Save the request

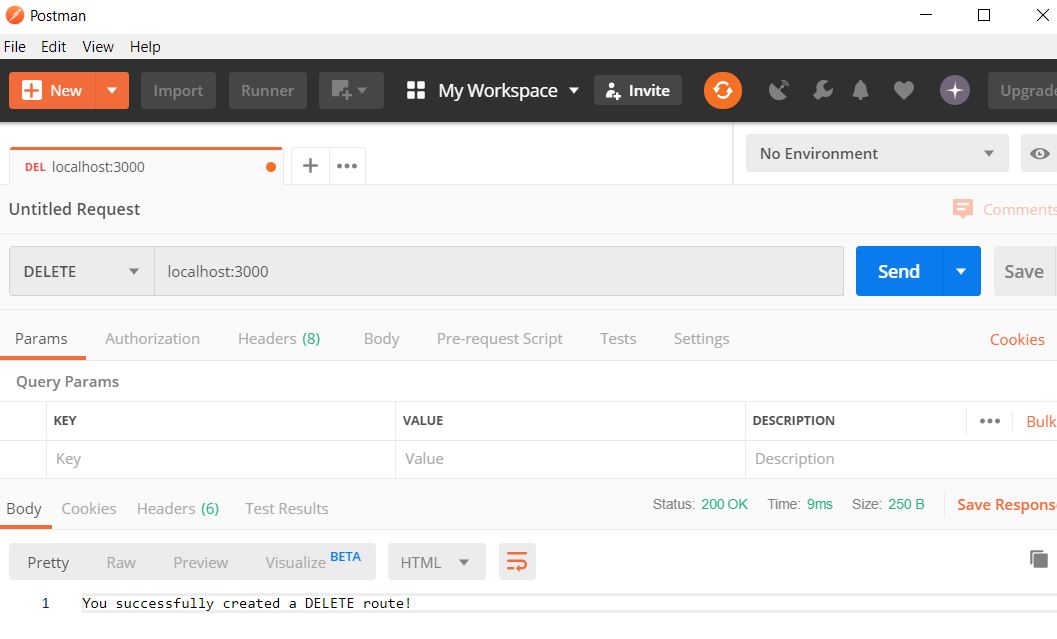(x=1024, y=271)
